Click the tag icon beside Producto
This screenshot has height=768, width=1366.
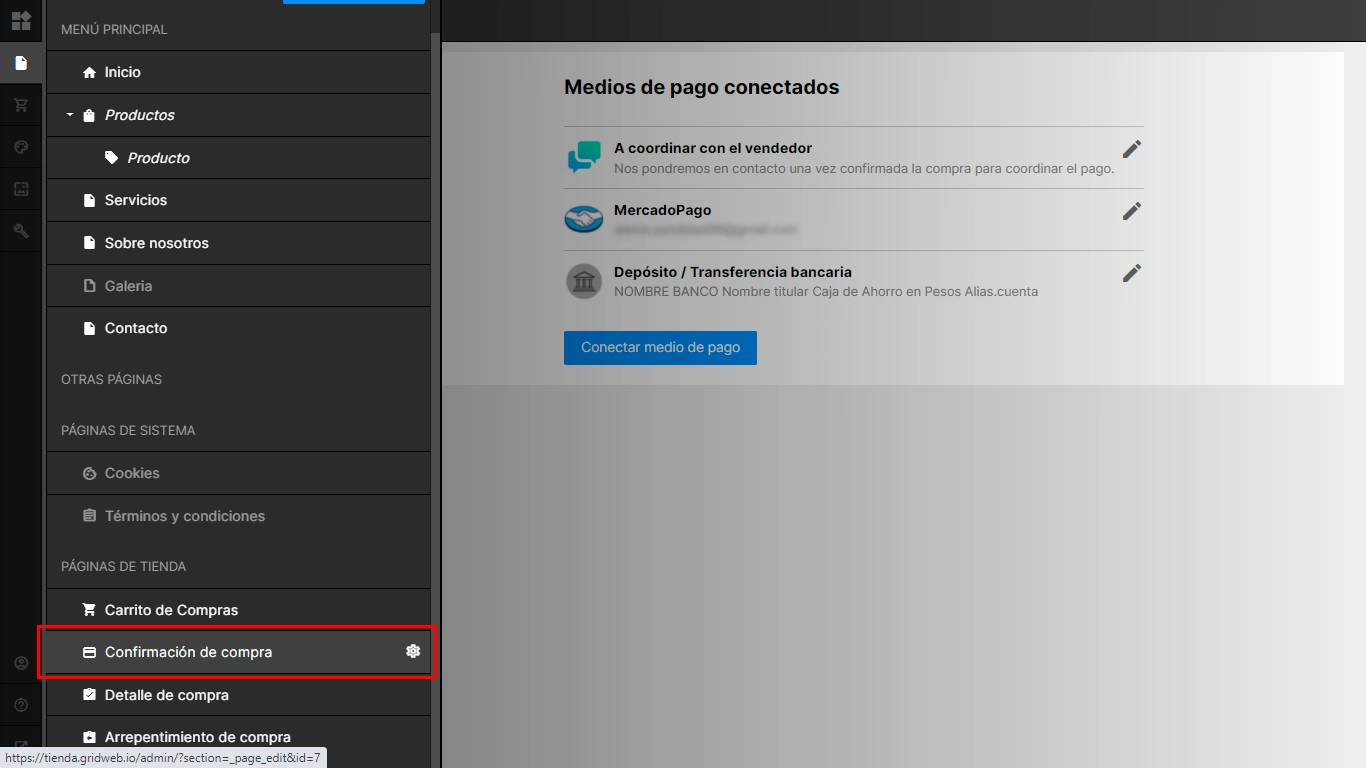[x=111, y=158]
